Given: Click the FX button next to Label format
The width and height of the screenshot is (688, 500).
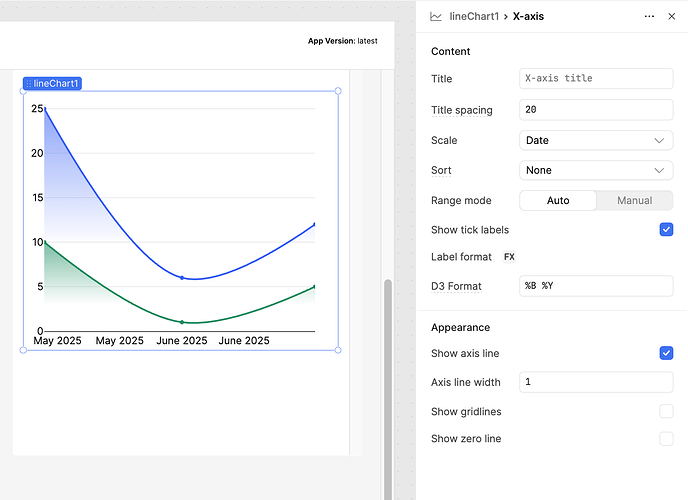Looking at the screenshot, I should (x=509, y=257).
